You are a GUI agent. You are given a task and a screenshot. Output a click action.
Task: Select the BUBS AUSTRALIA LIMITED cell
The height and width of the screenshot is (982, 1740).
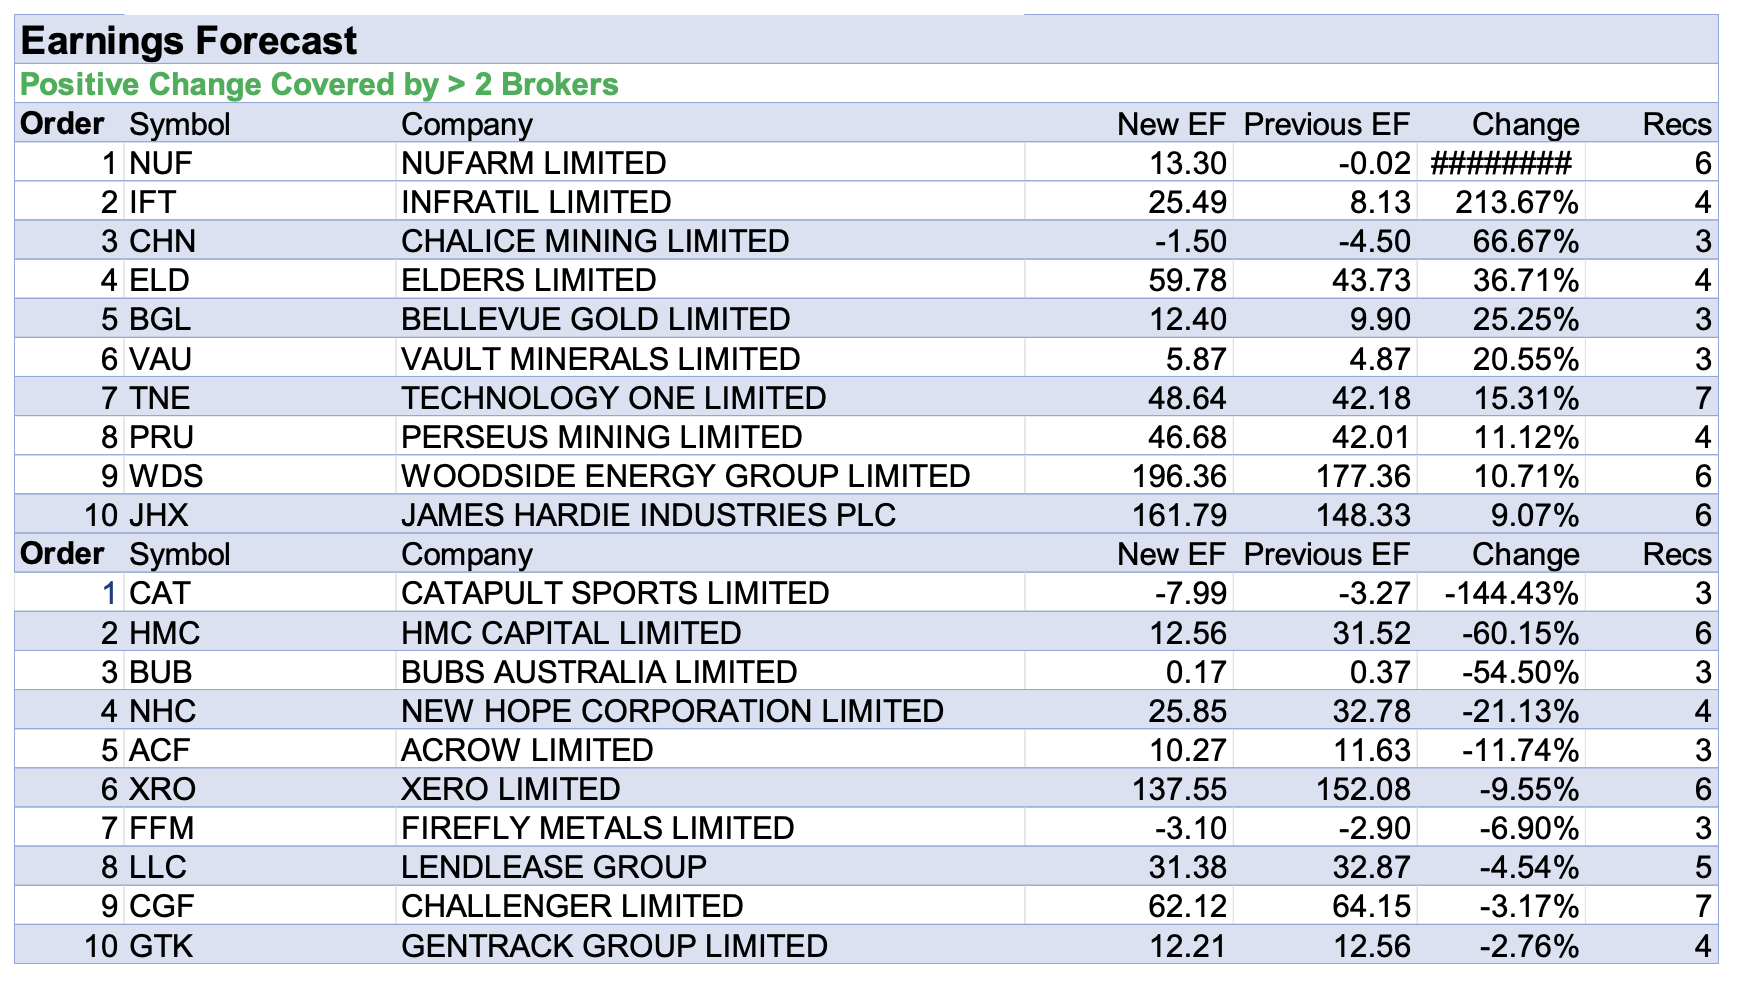click(599, 672)
